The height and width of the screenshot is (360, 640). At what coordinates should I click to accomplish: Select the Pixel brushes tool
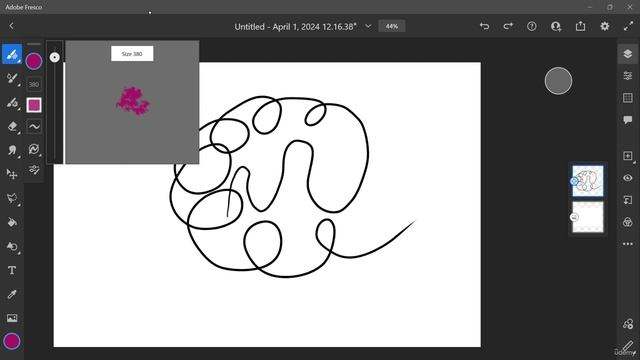coord(12,54)
